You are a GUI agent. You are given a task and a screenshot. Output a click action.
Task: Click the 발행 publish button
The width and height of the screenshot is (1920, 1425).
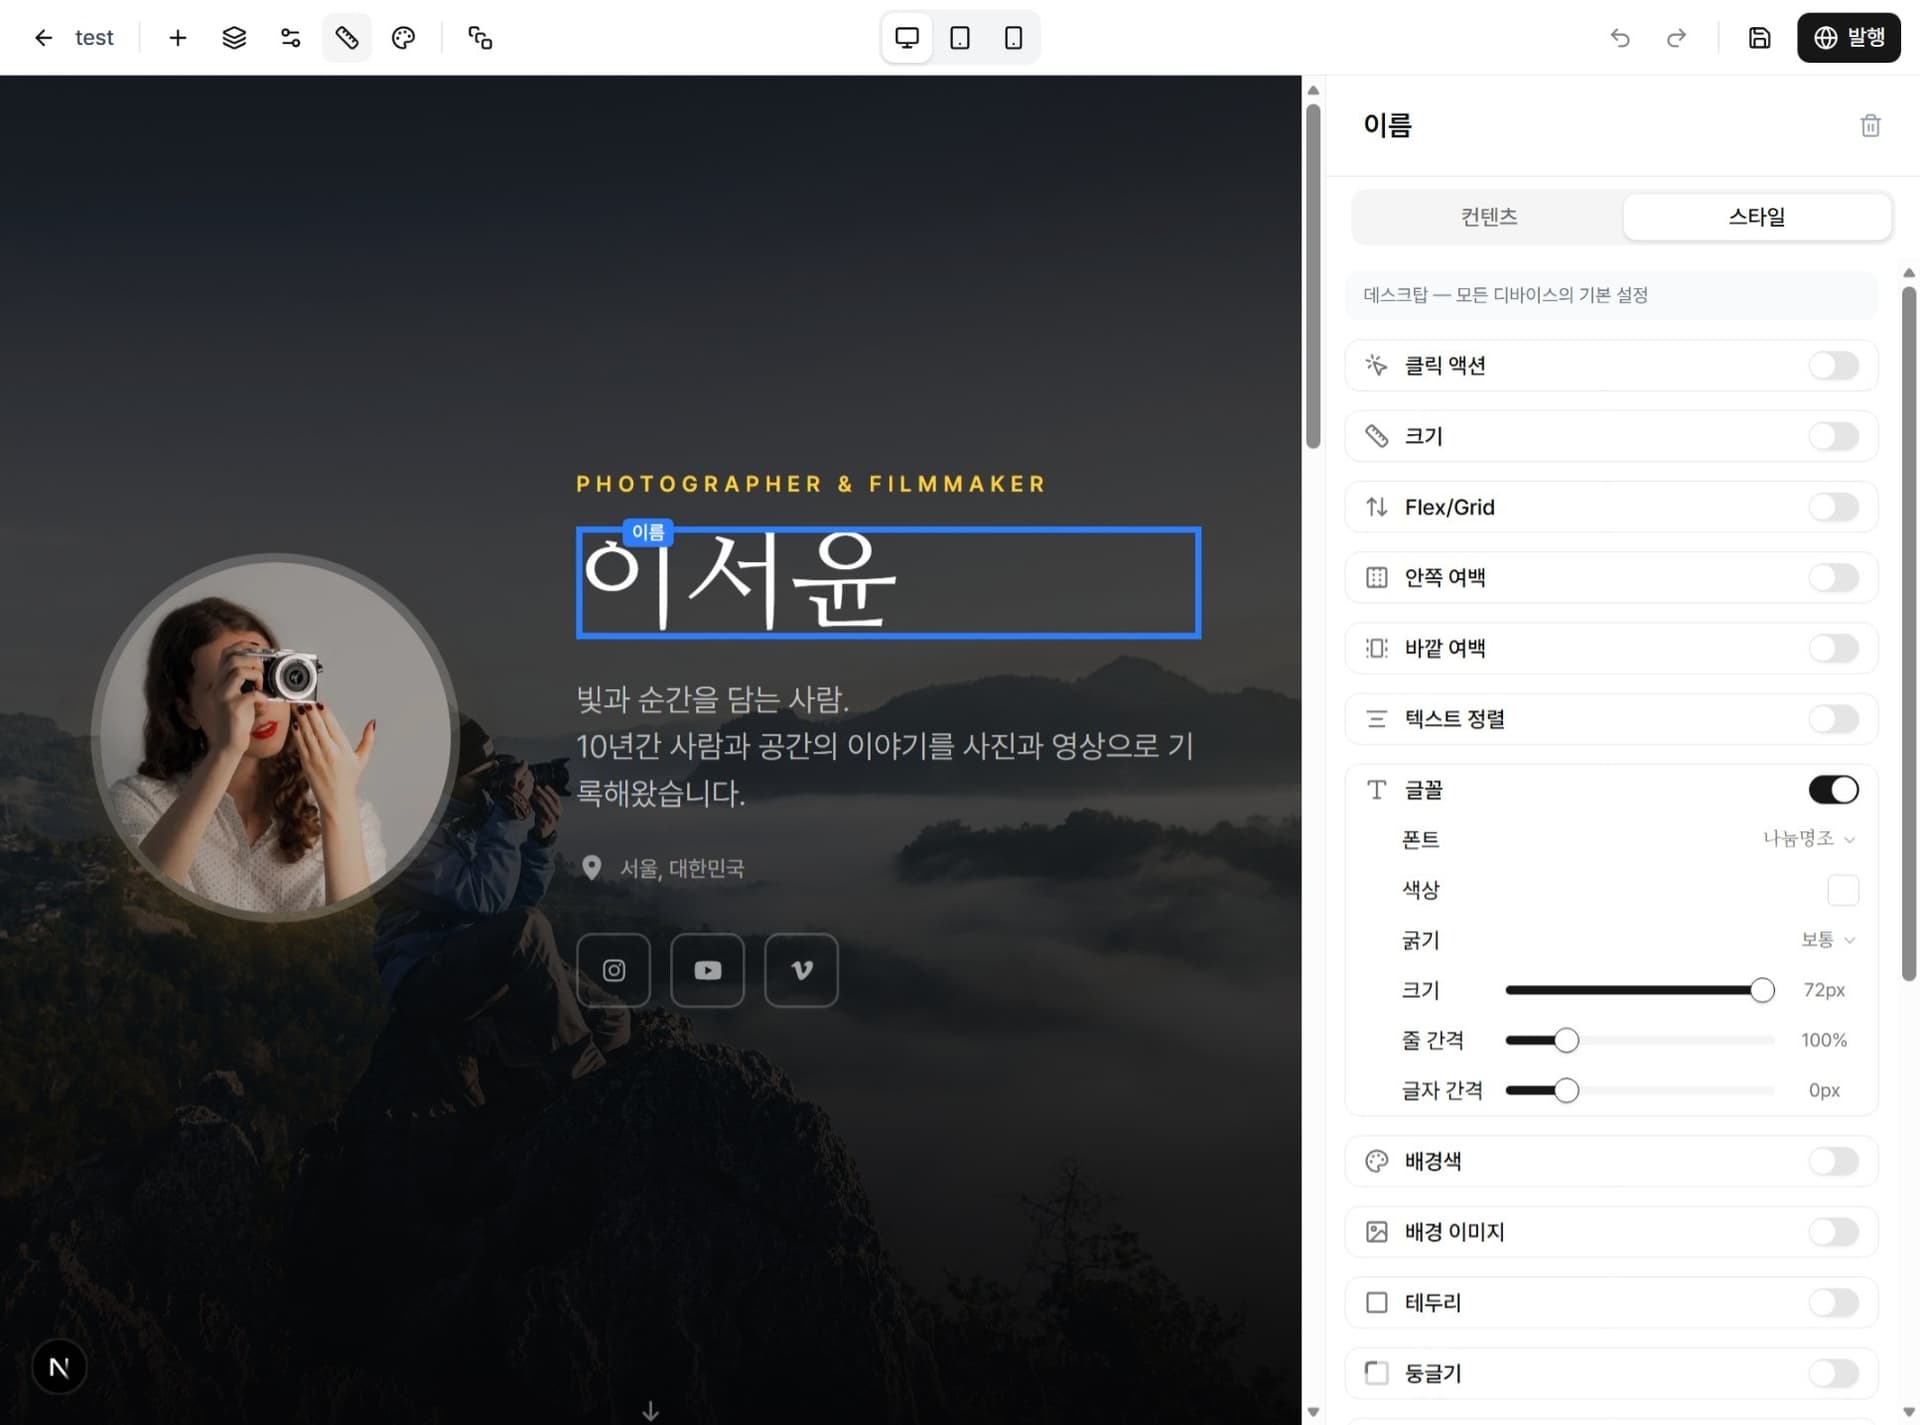(x=1849, y=37)
